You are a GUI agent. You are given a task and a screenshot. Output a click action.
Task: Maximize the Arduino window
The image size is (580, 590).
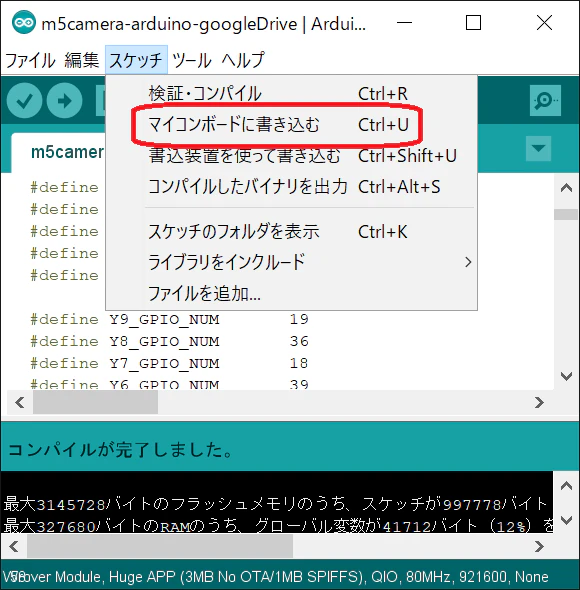point(473,23)
